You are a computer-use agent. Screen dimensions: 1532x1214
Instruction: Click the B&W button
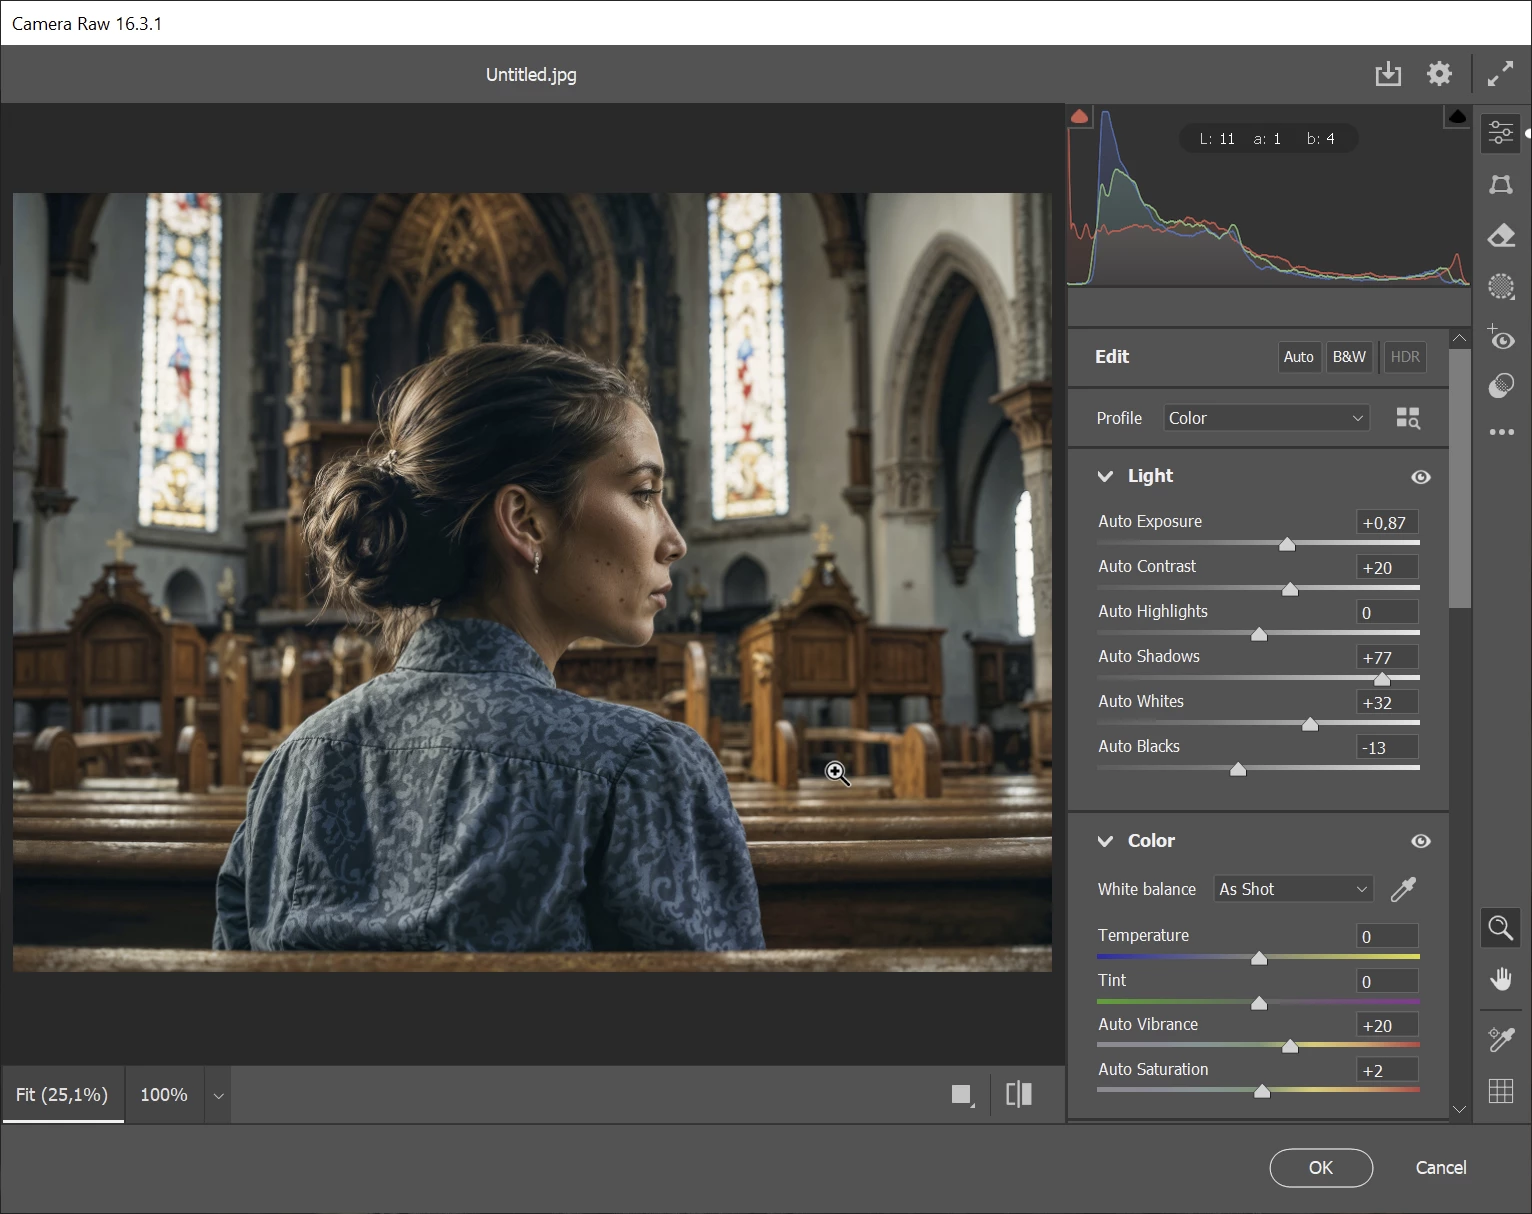click(x=1348, y=357)
